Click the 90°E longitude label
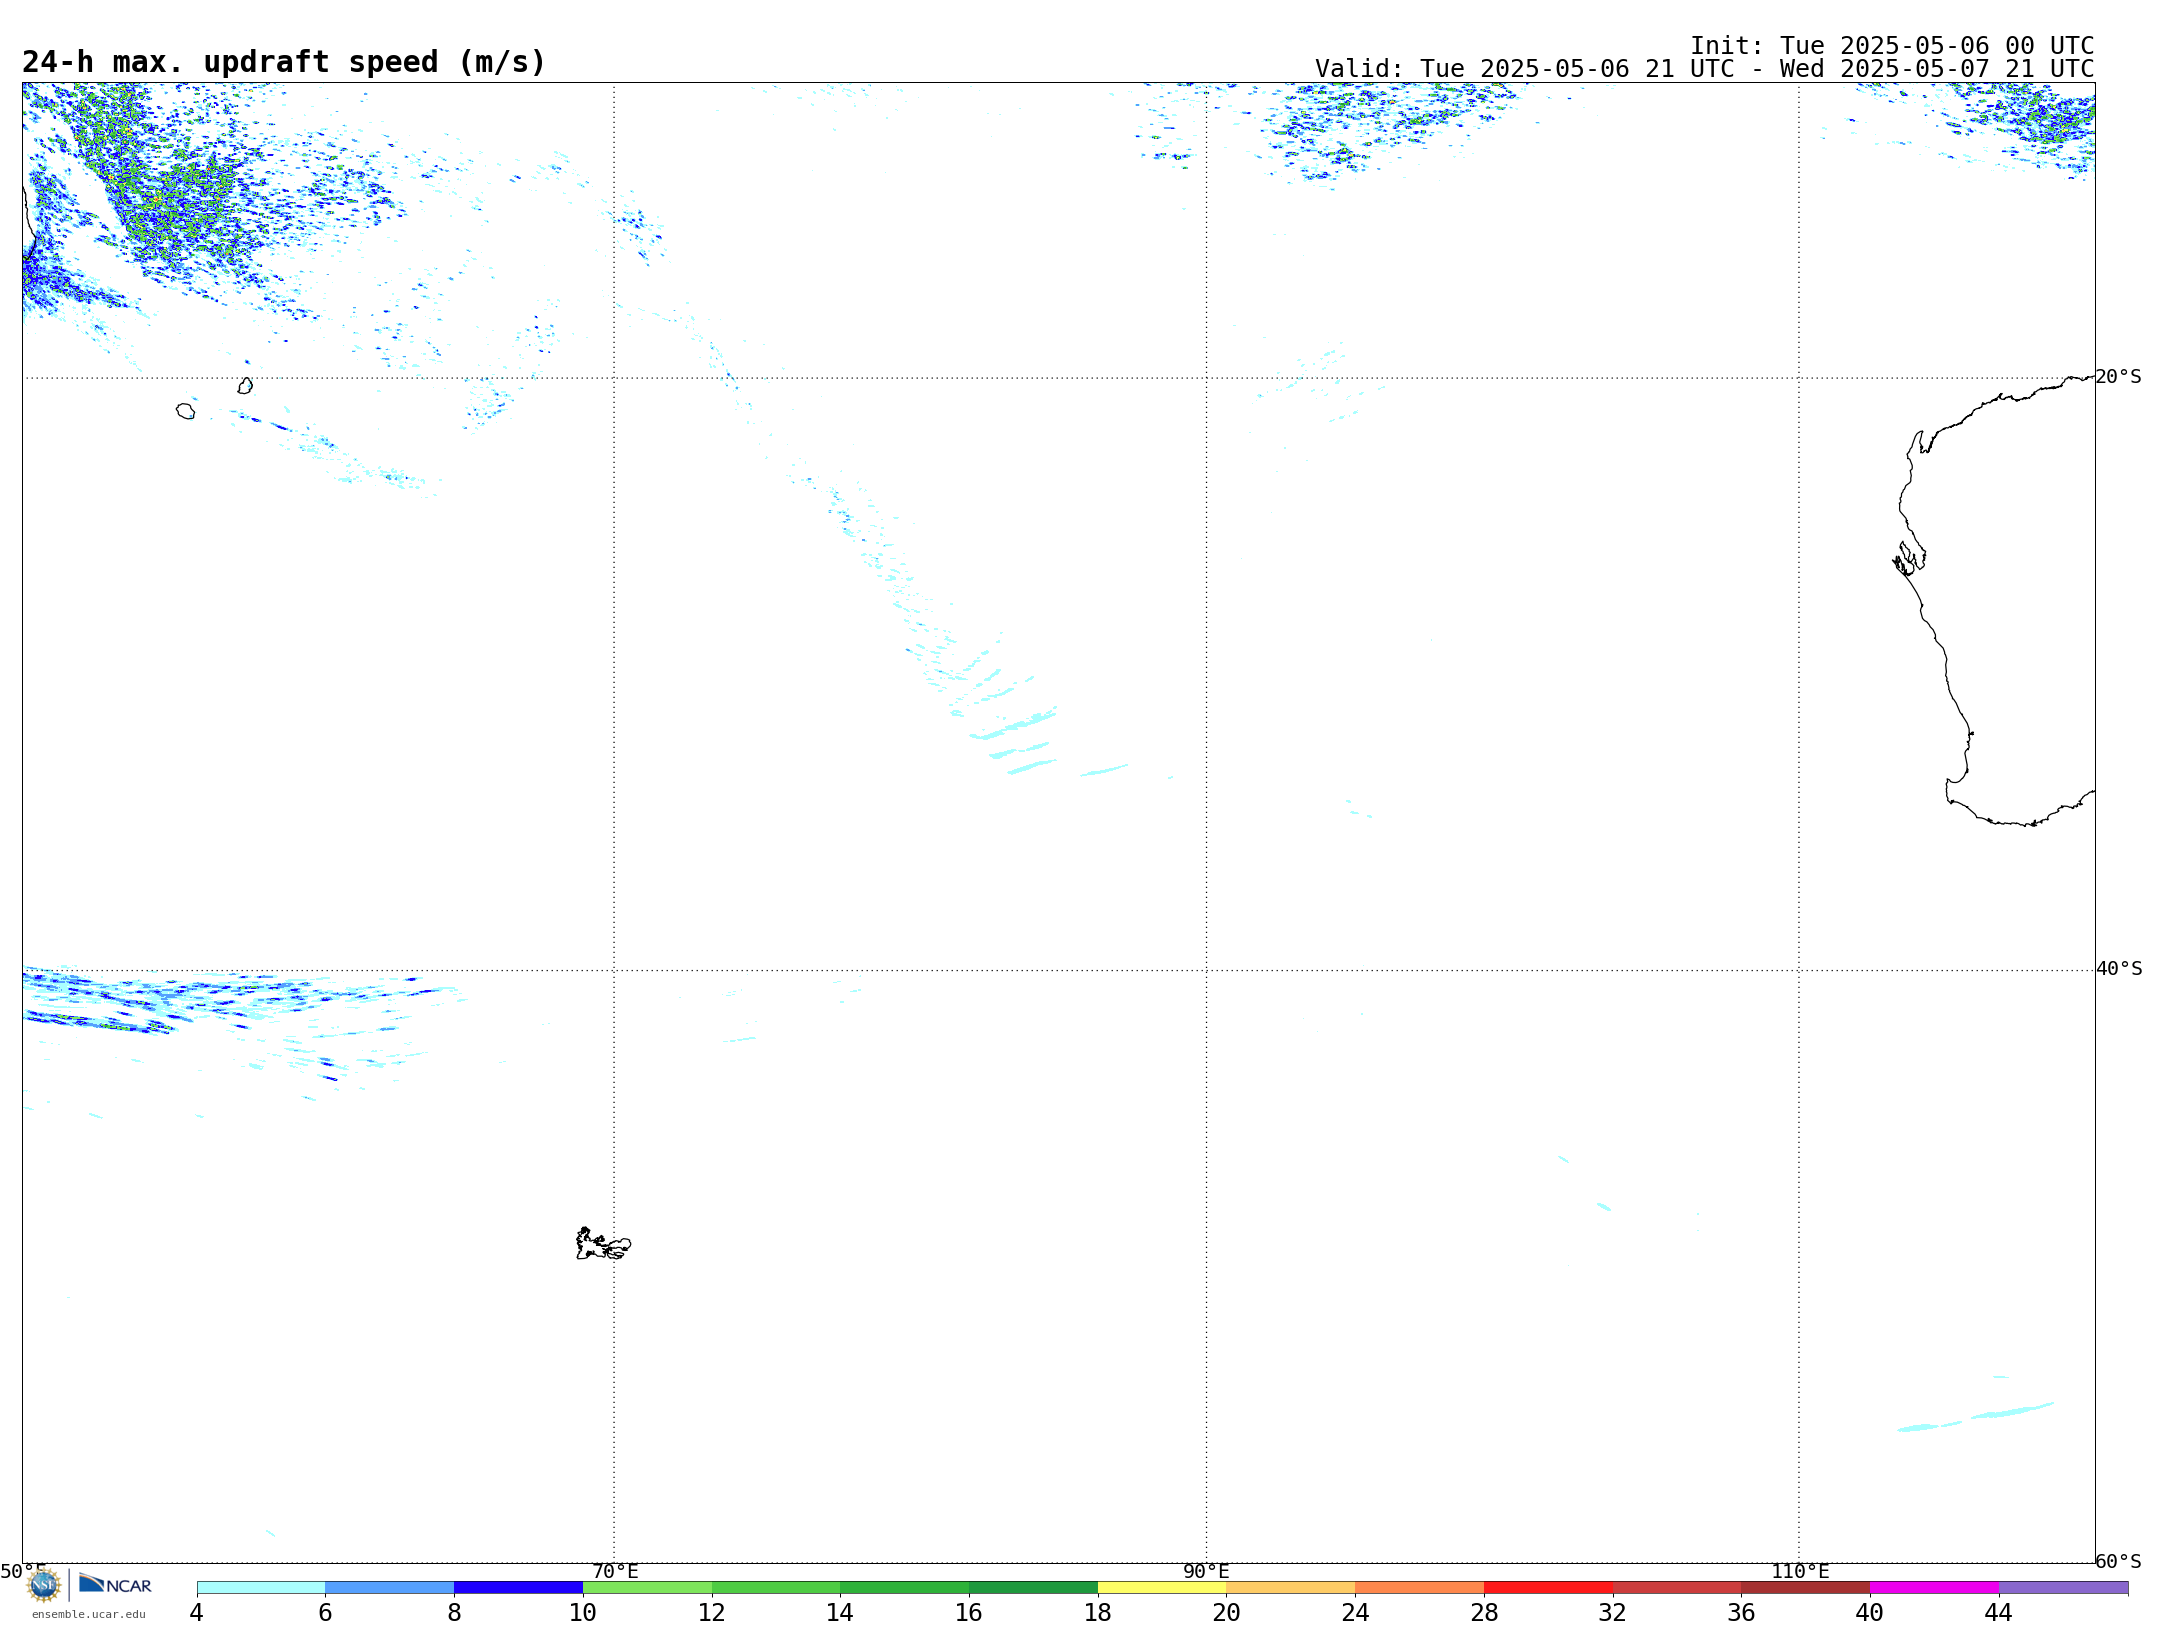 (1206, 1571)
